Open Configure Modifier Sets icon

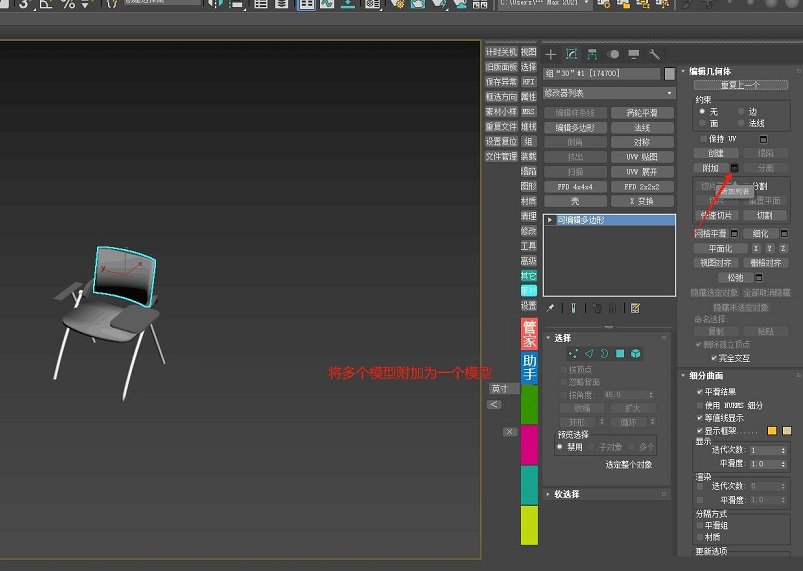(636, 308)
